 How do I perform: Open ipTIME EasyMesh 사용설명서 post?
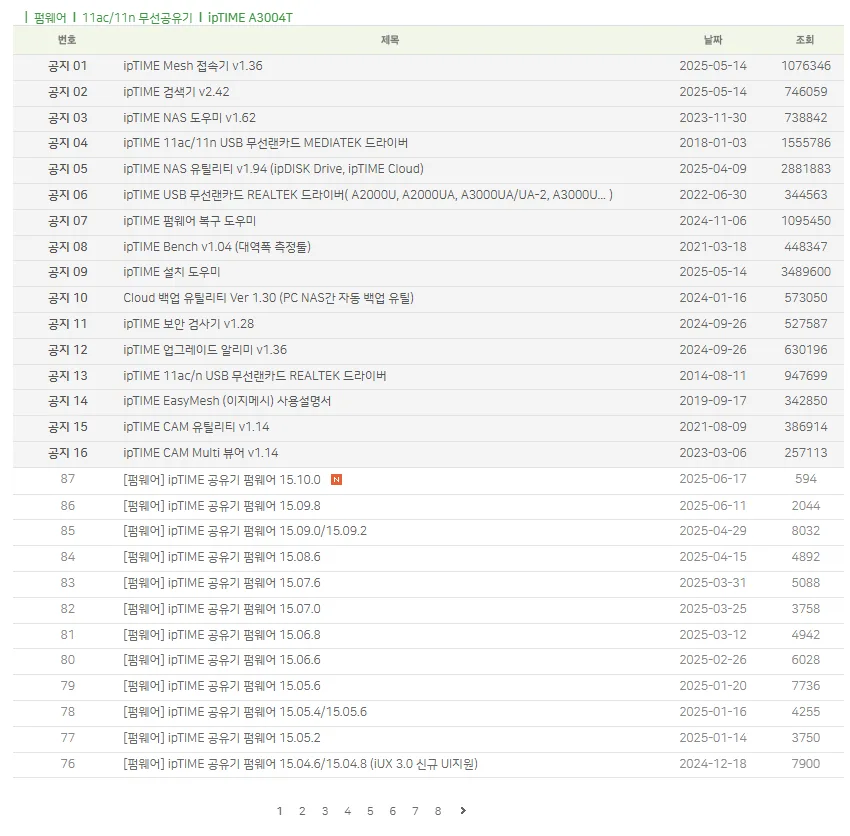click(x=227, y=401)
